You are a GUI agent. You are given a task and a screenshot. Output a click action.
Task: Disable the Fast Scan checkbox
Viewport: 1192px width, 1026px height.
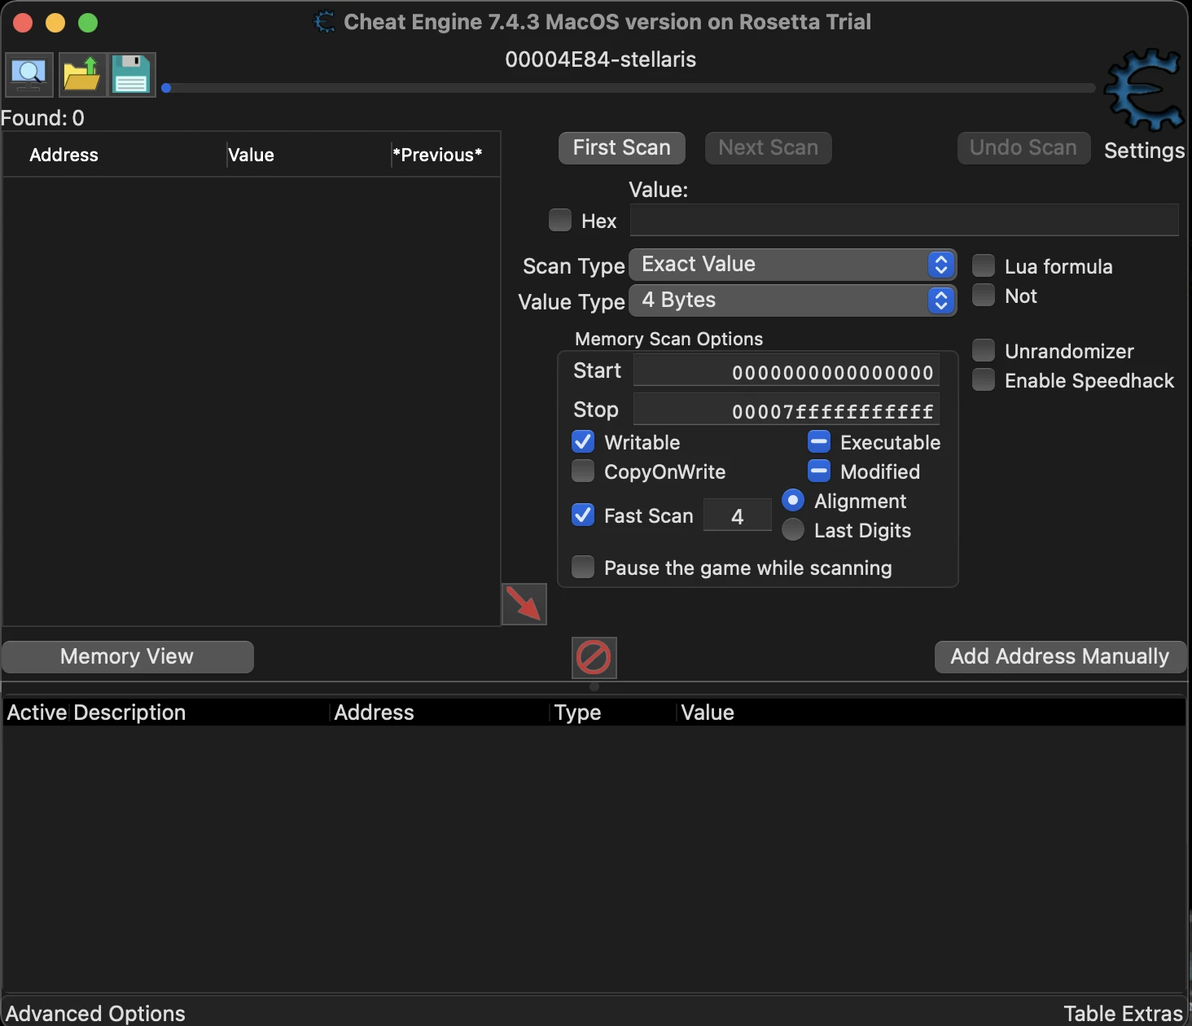(x=583, y=515)
